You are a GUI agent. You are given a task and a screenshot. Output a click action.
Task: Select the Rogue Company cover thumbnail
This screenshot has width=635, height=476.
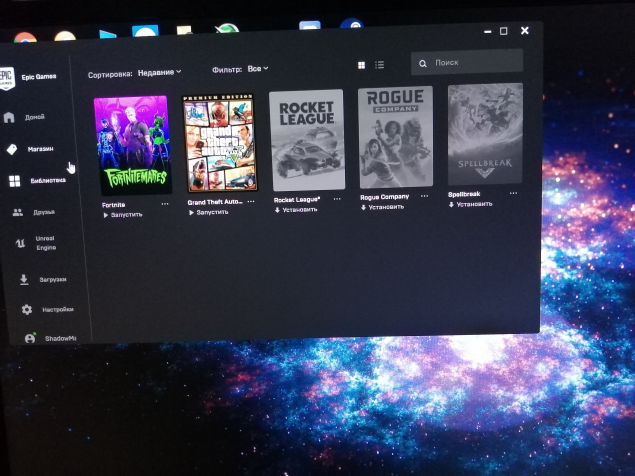(396, 137)
